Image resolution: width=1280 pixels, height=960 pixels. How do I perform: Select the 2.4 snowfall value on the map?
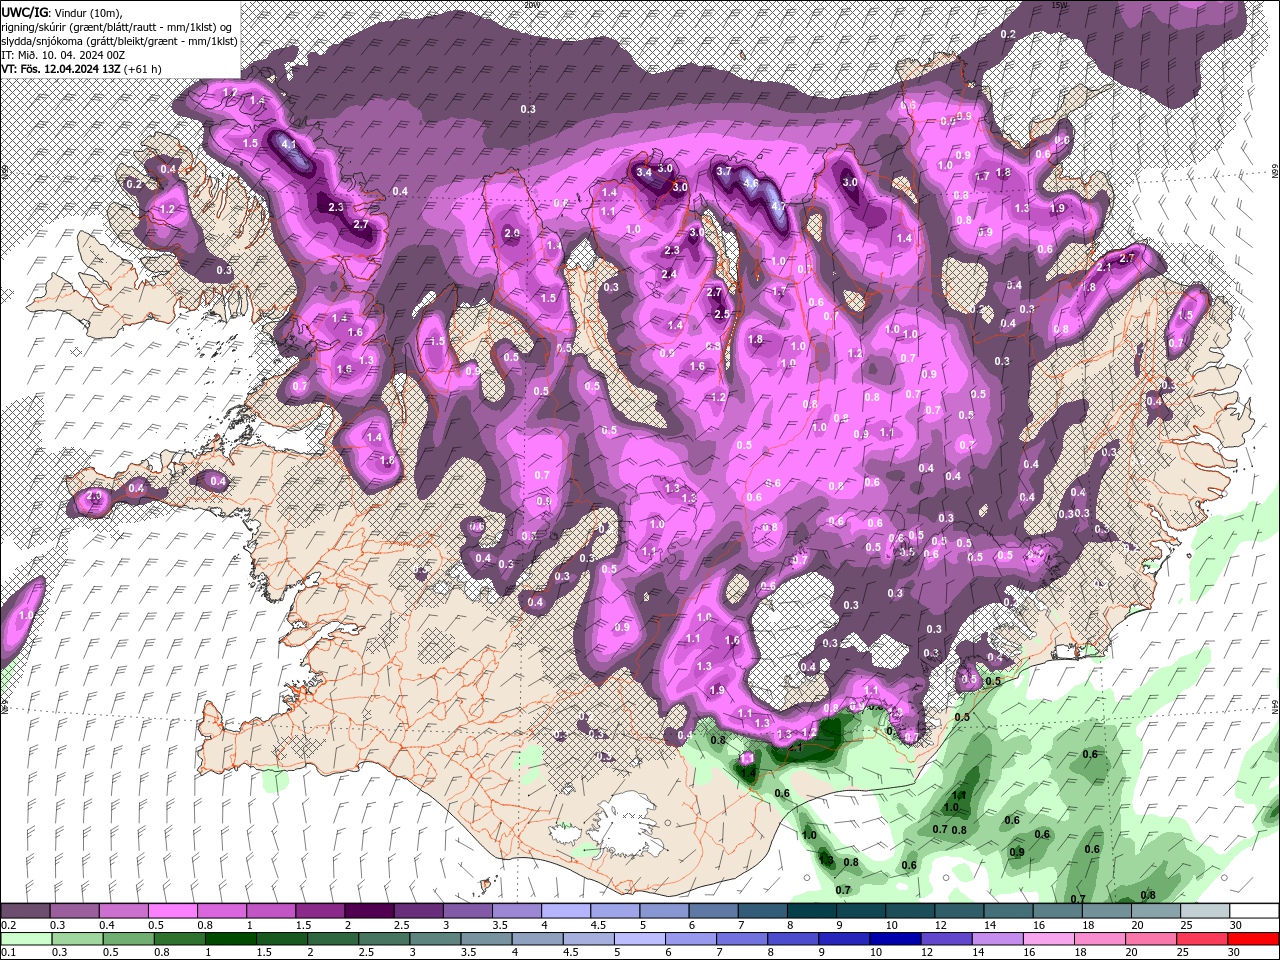(669, 274)
